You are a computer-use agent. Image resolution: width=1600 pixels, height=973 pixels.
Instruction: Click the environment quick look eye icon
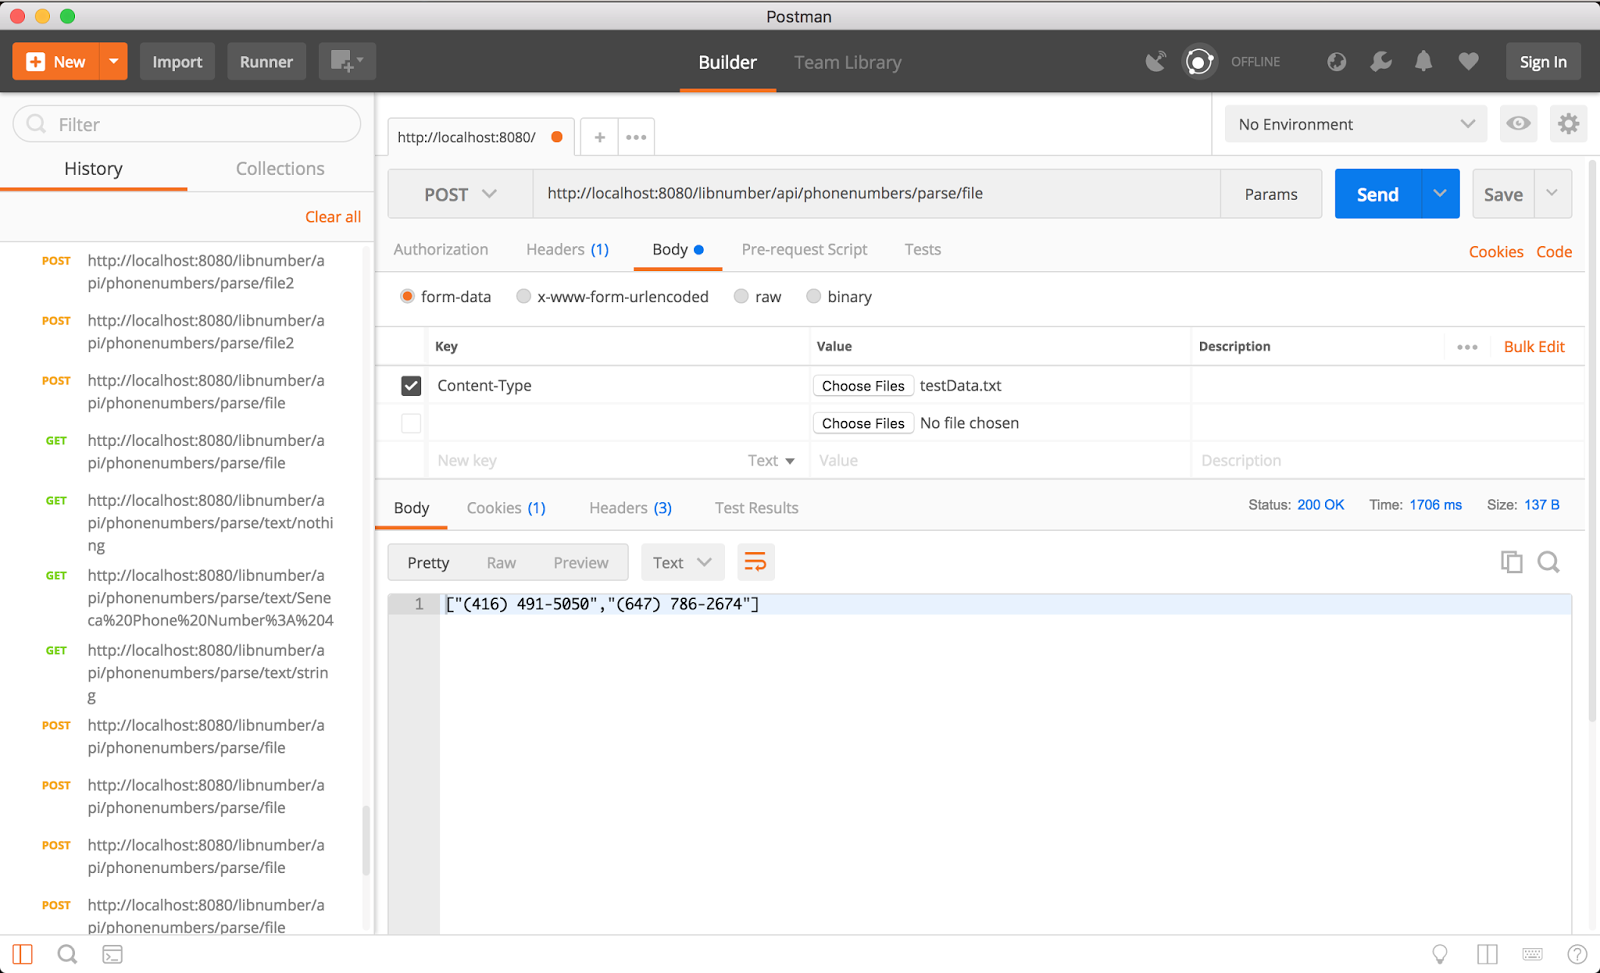[1518, 123]
